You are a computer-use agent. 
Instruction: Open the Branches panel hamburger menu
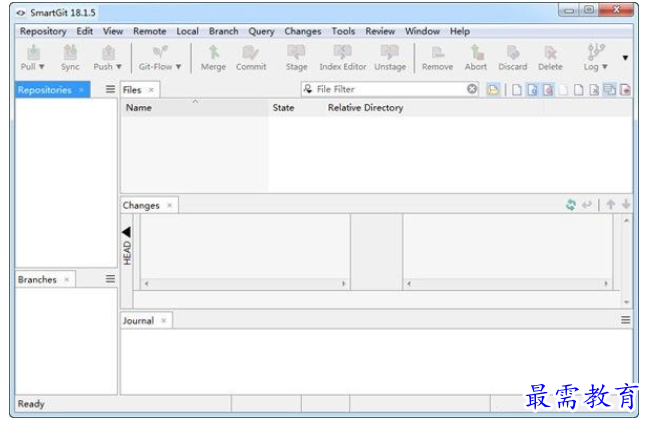[x=110, y=279]
